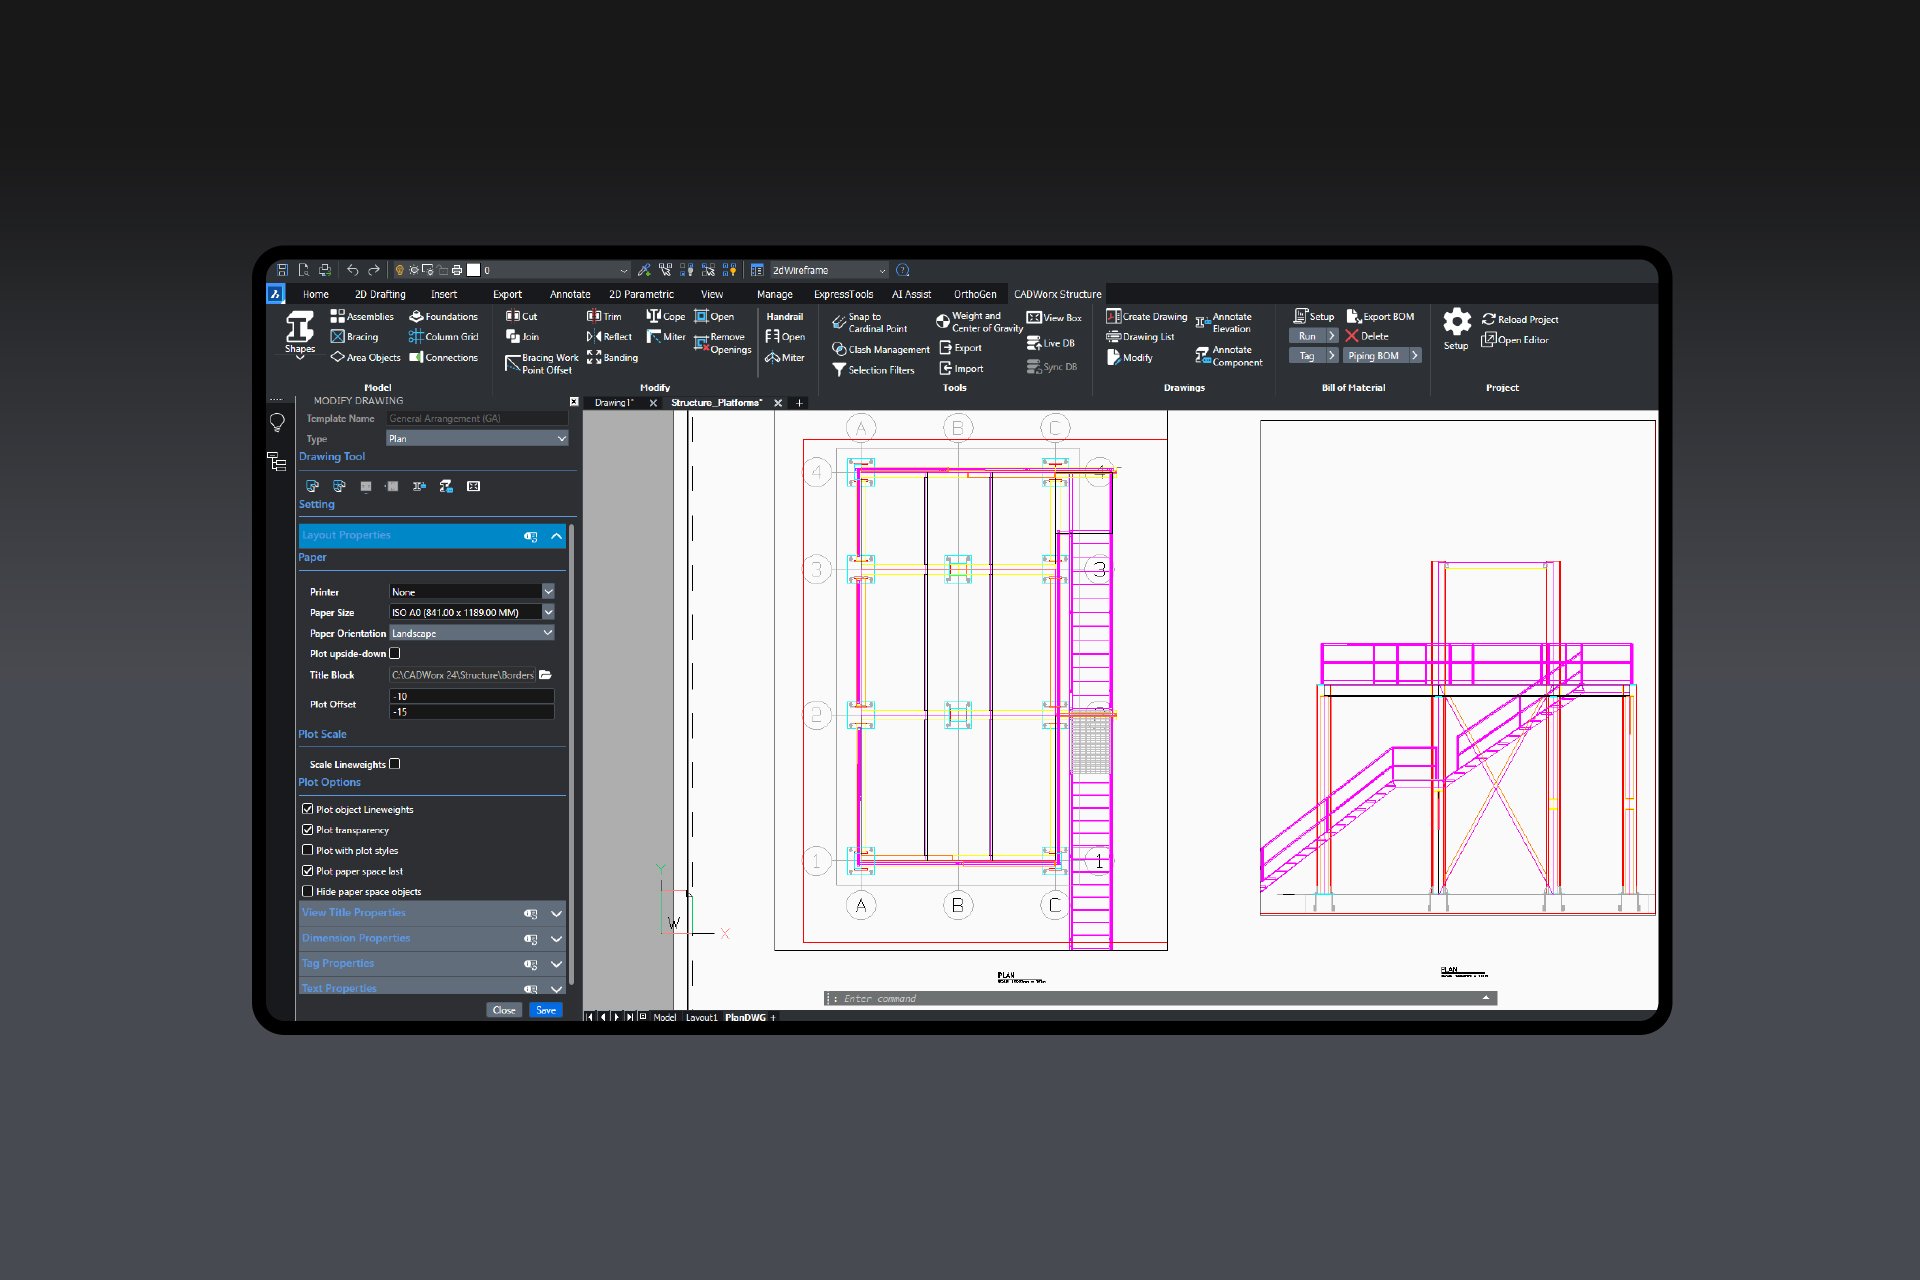Screen dimensions: 1920x1280
Task: Check the Scale Lineweights checkbox
Action: coord(395,763)
